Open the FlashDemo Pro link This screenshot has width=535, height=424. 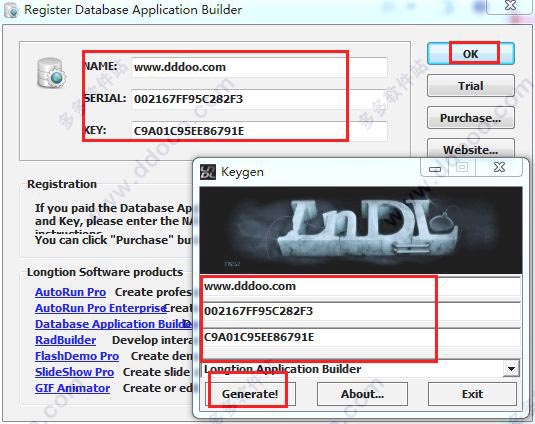[x=77, y=356]
